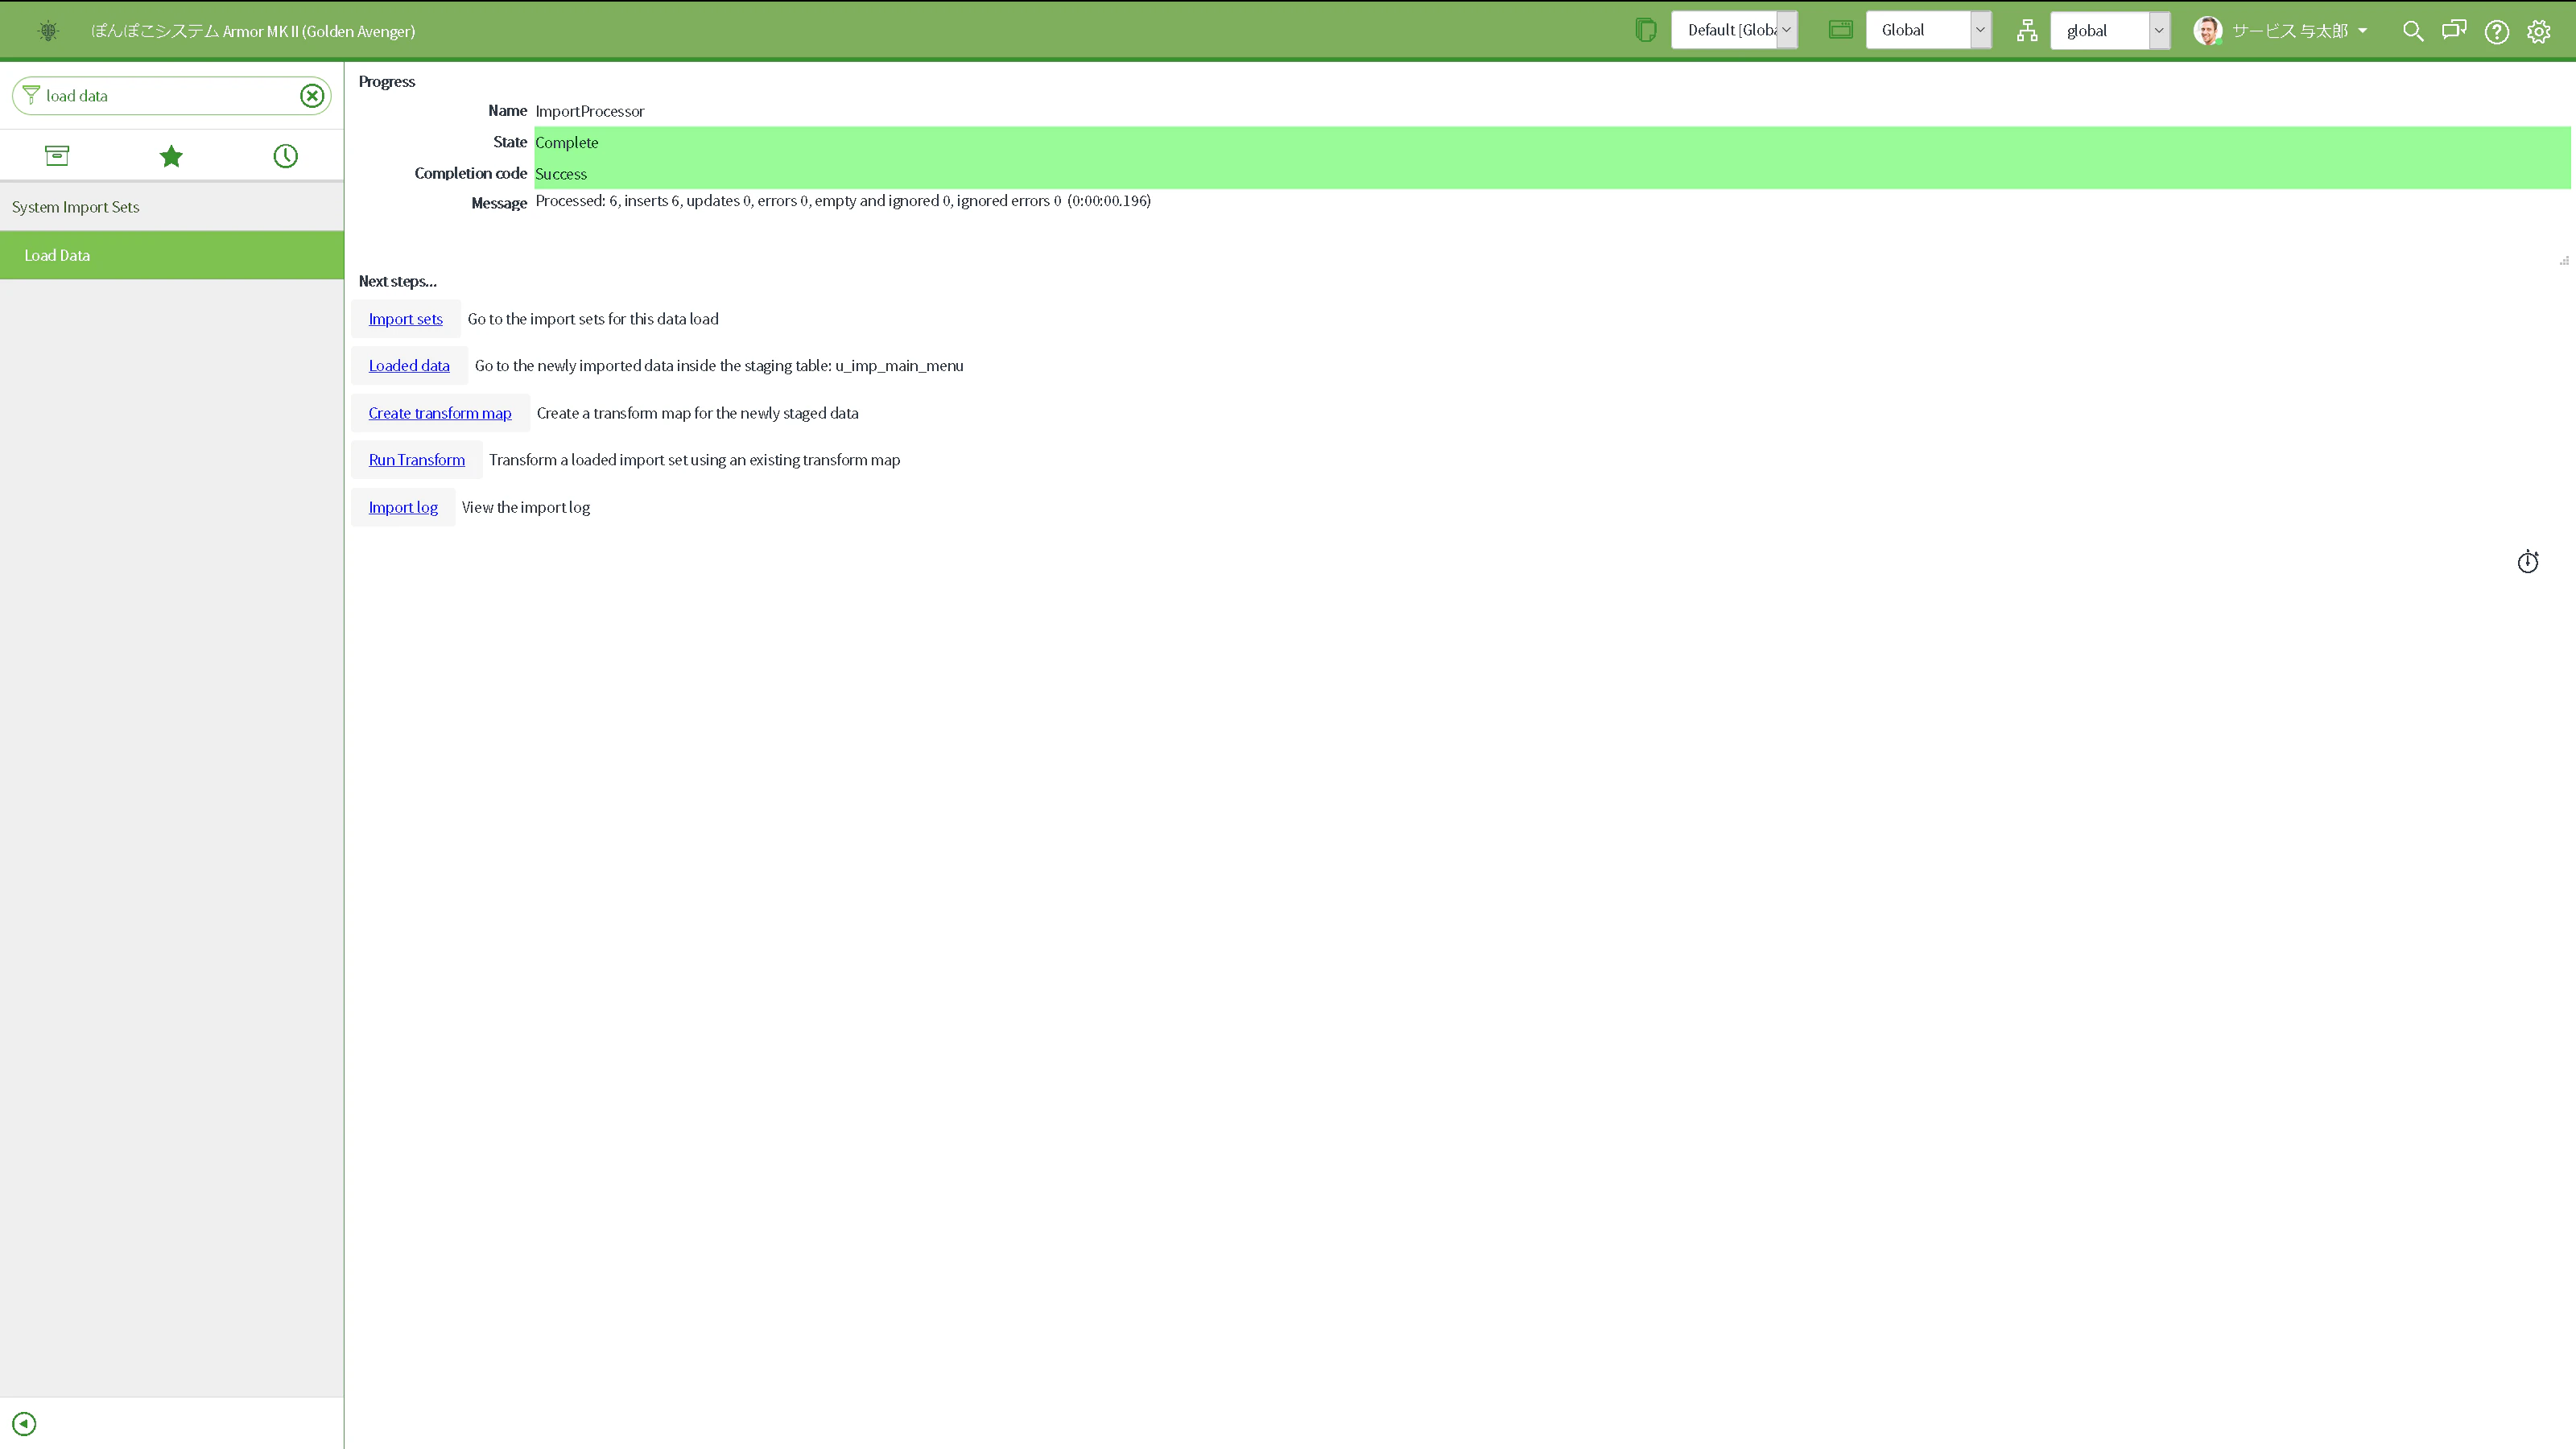The width and height of the screenshot is (2576, 1449).
Task: Click the Complete state value
Action: [567, 142]
